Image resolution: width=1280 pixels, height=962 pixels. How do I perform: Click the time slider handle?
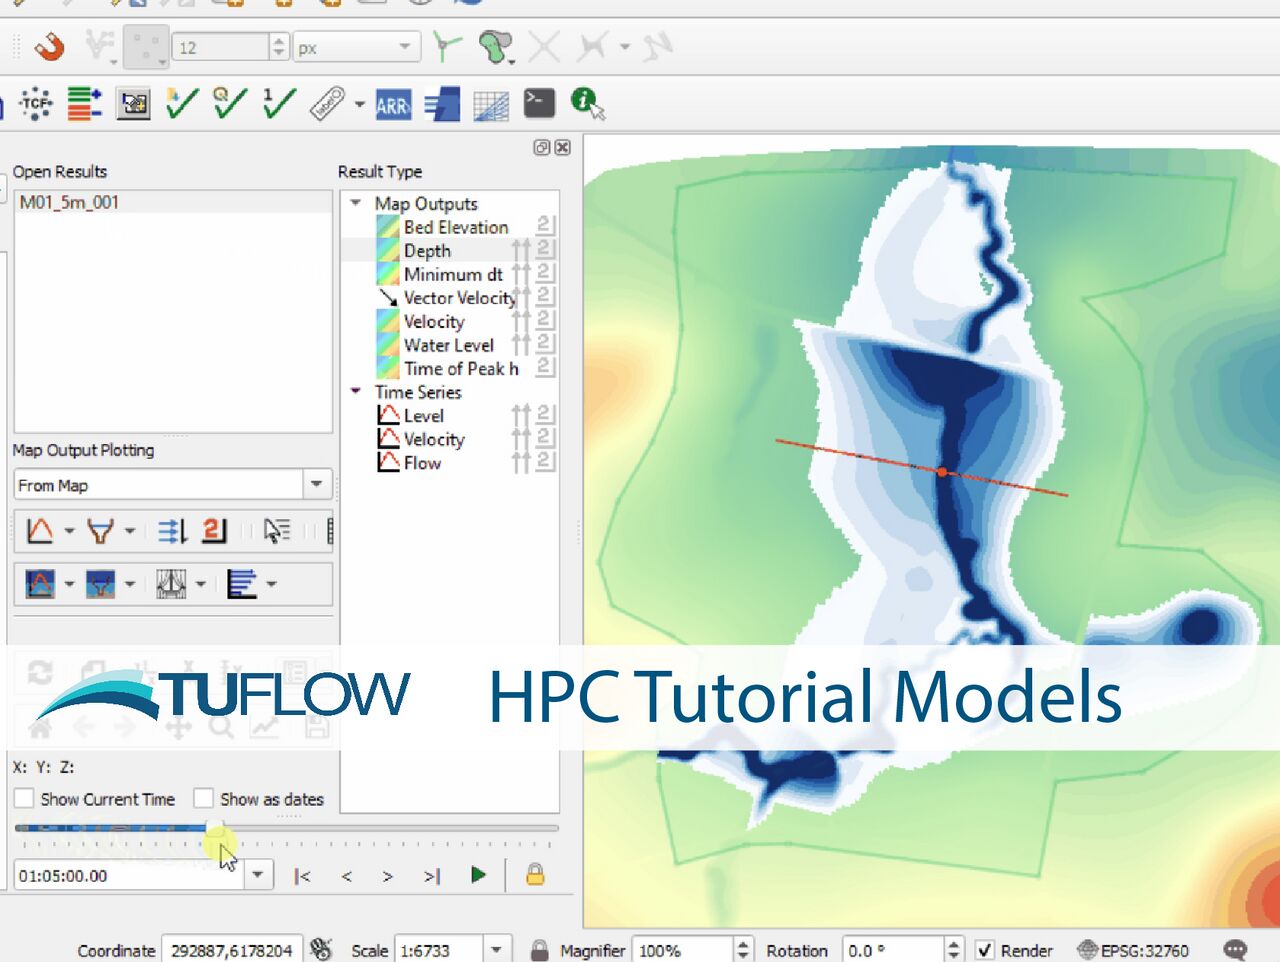pos(214,828)
